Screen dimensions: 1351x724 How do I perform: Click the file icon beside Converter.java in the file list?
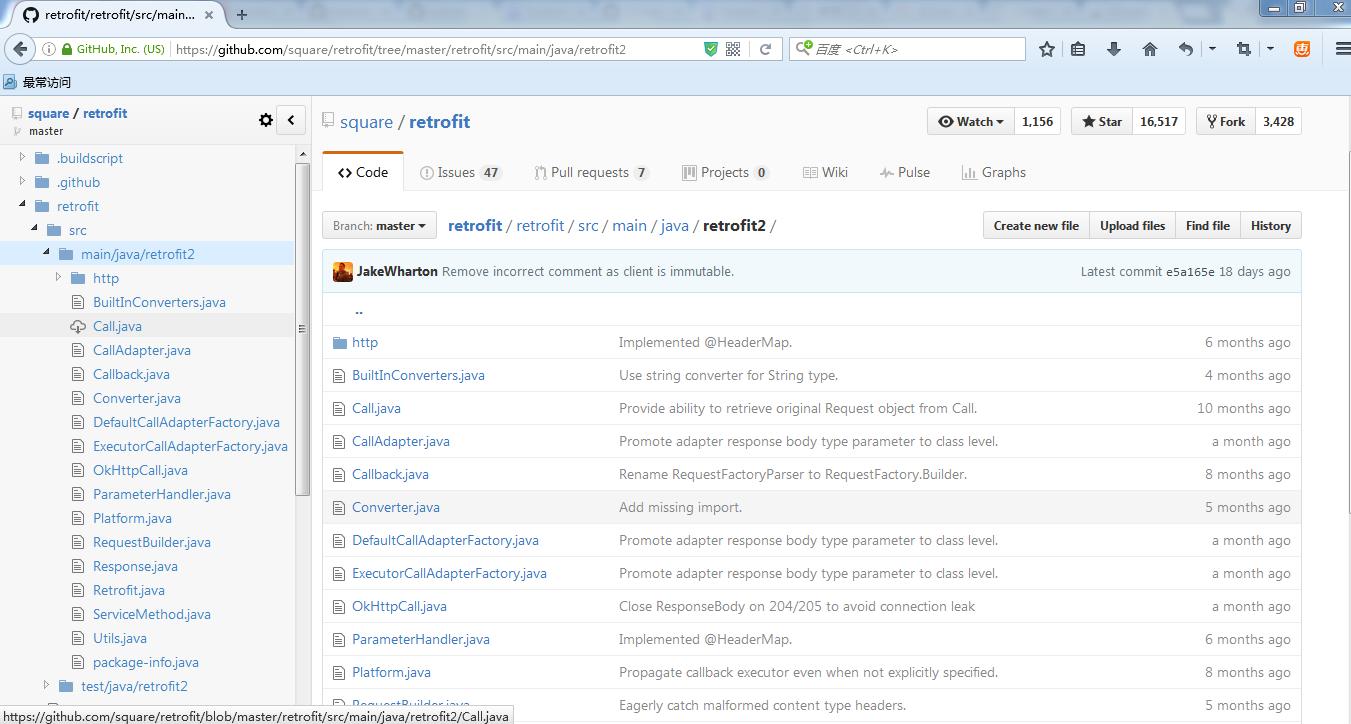pos(340,507)
